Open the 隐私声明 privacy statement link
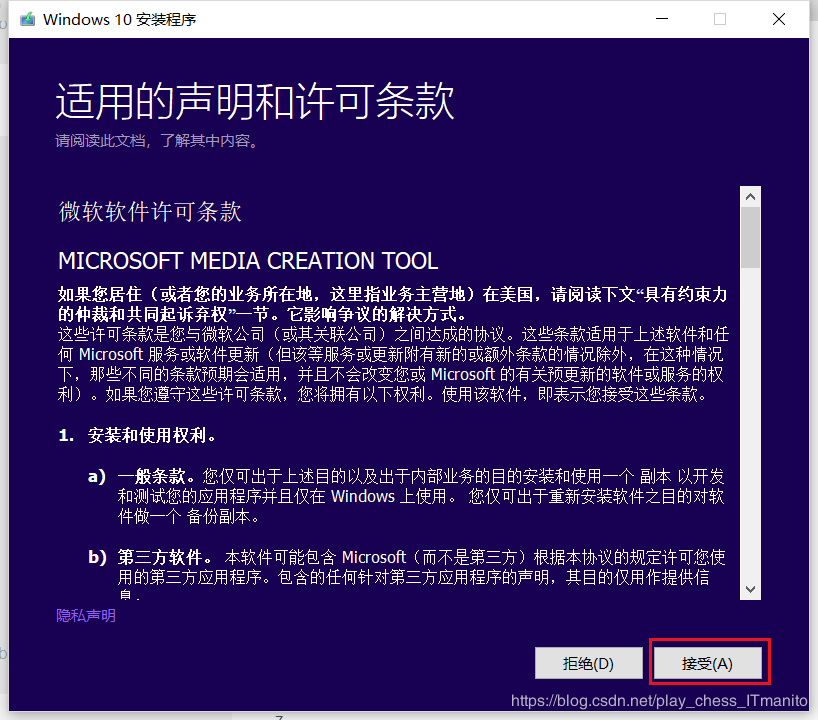This screenshot has height=720, width=818. coord(86,616)
